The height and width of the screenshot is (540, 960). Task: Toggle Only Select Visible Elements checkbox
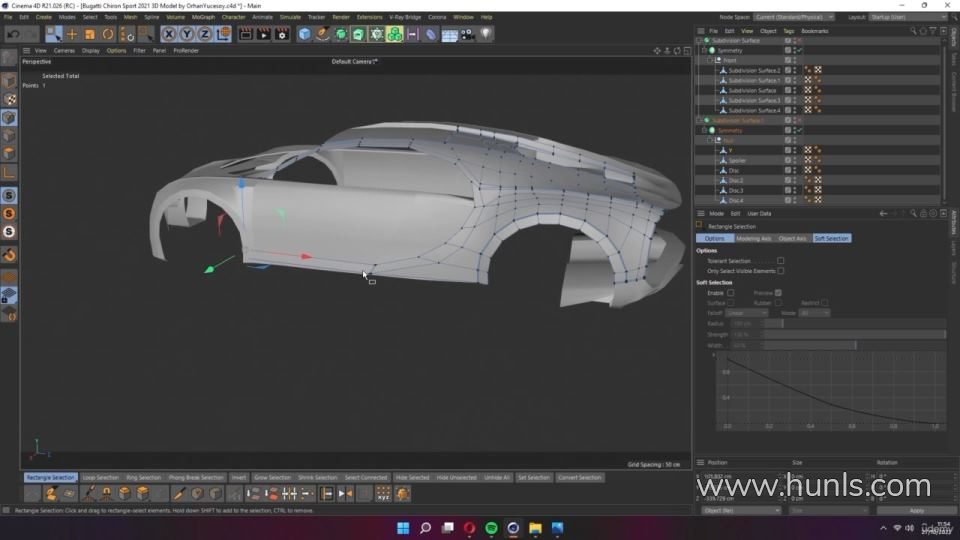tap(781, 271)
